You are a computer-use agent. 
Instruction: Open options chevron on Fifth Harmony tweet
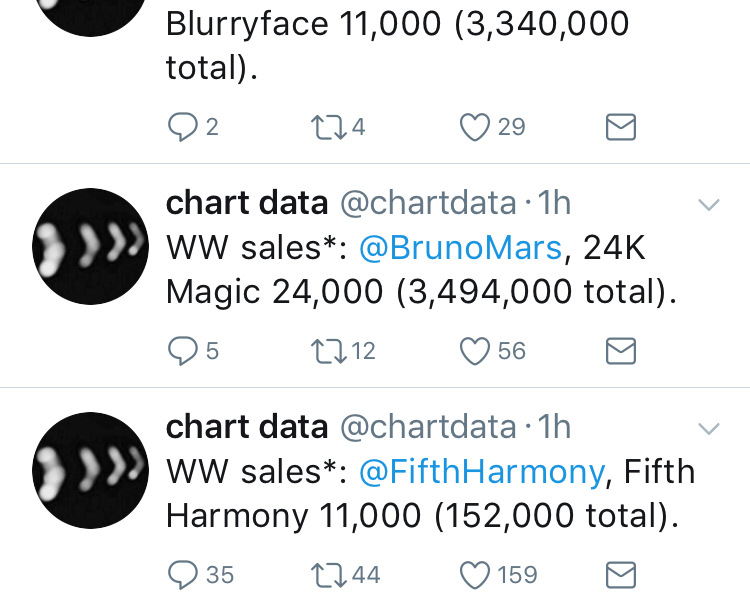(x=709, y=429)
